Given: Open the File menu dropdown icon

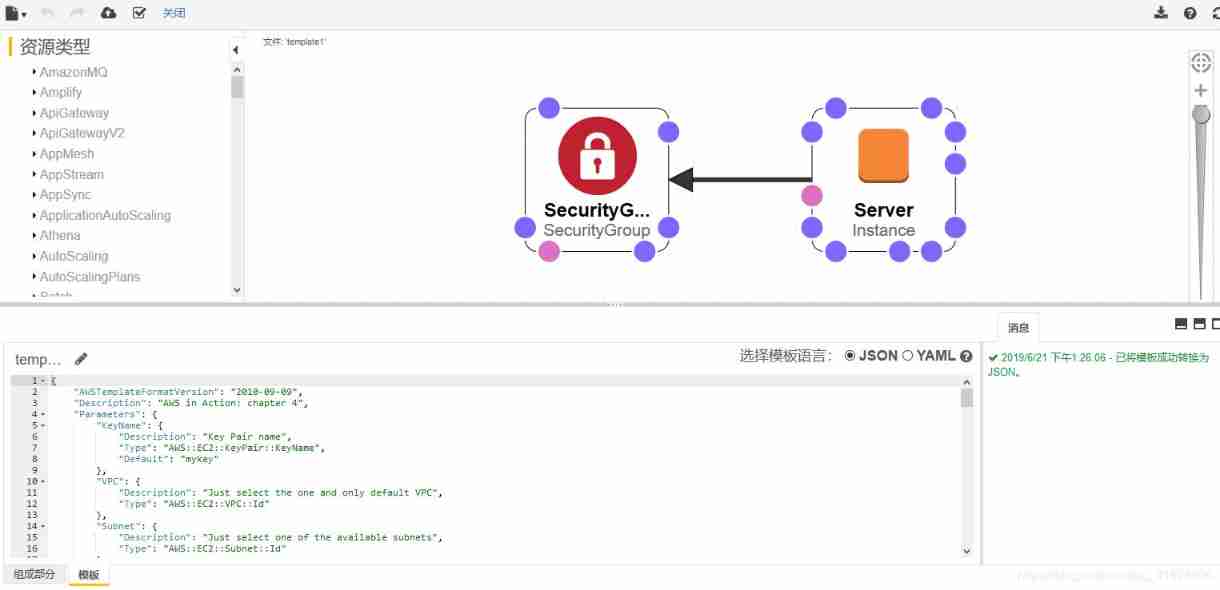Looking at the screenshot, I should pyautogui.click(x=16, y=13).
